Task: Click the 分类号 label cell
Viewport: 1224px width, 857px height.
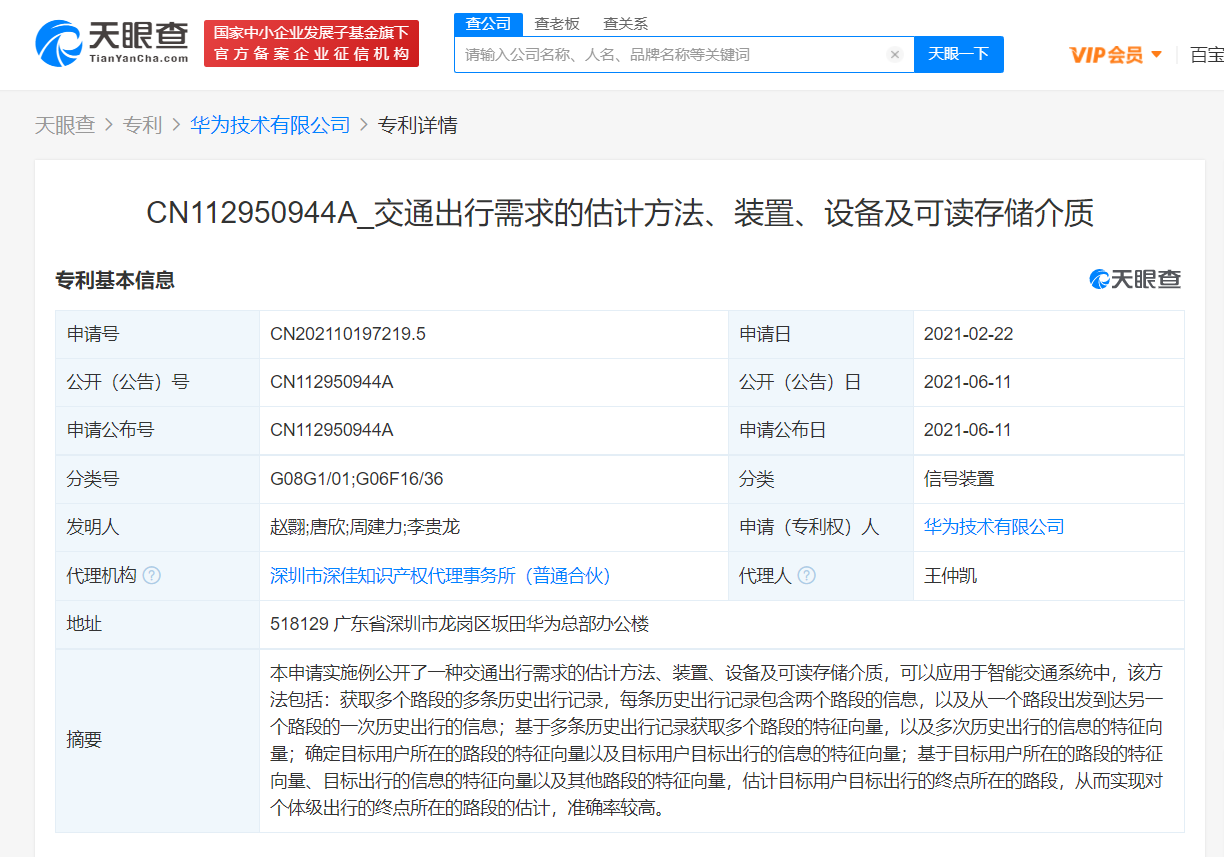Action: (157, 479)
